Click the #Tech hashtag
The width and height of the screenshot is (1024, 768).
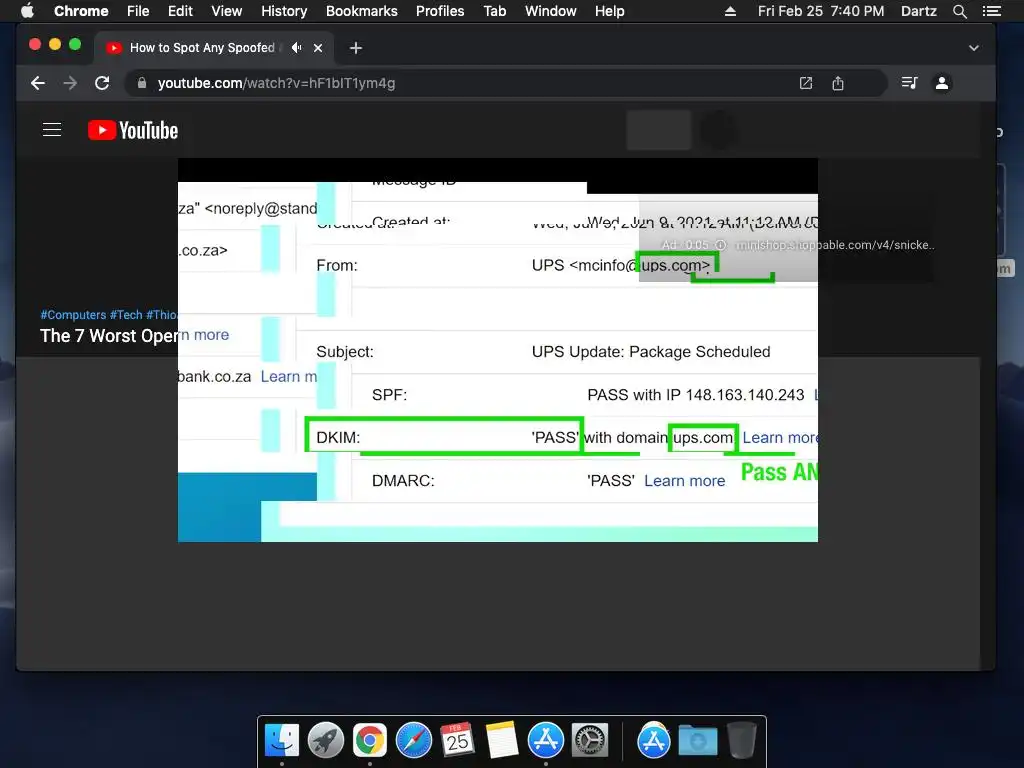(x=126, y=315)
